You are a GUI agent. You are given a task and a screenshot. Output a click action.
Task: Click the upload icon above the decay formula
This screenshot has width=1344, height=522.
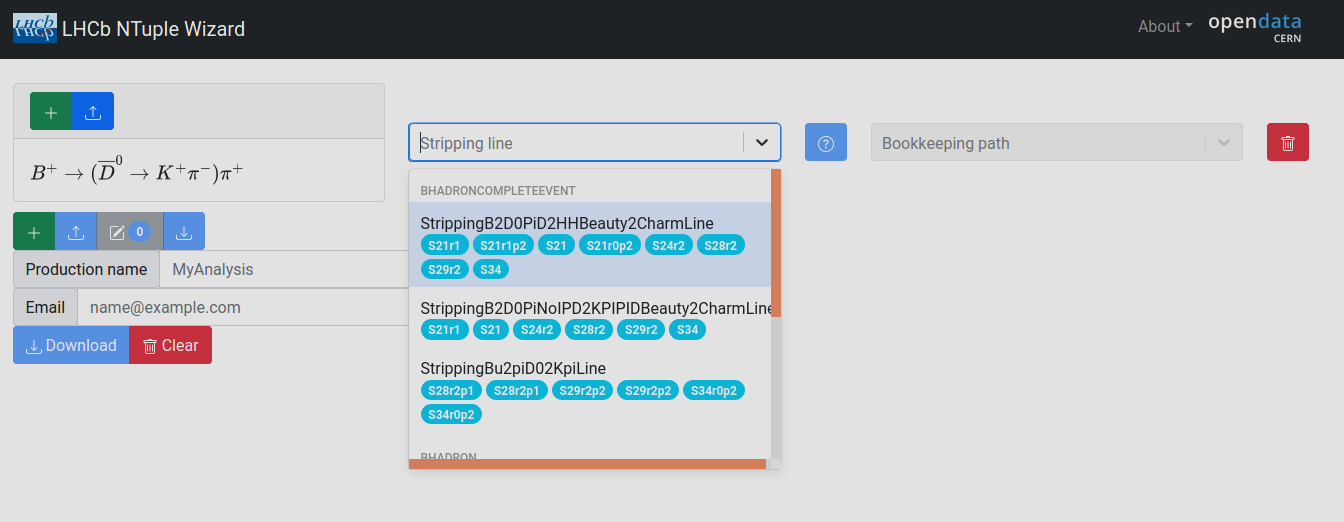93,112
